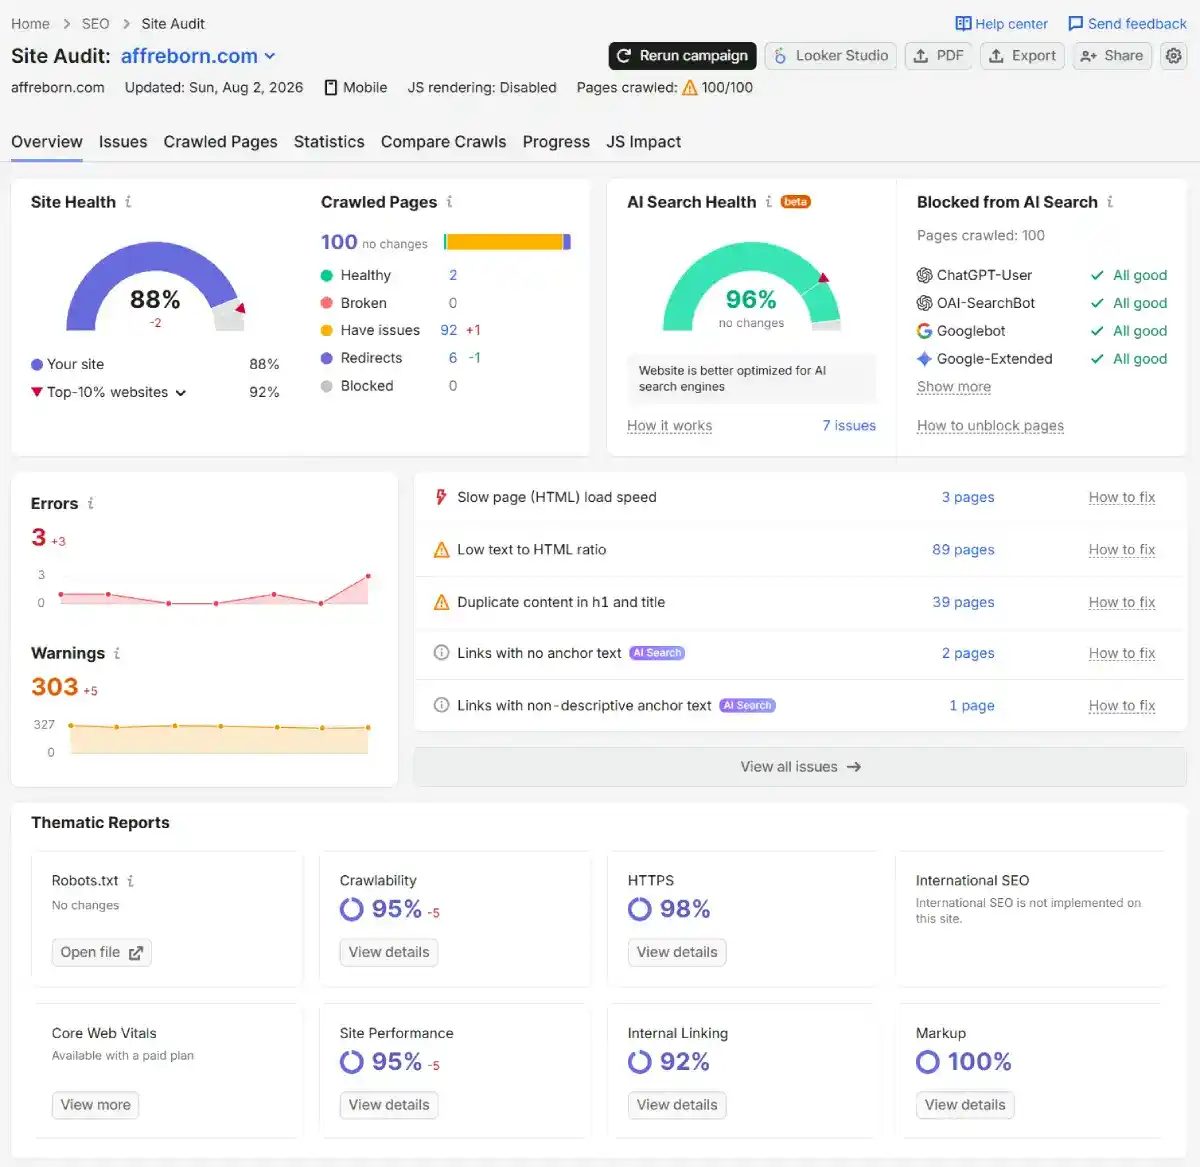1200x1167 pixels.
Task: Select the Compare Crawls tab
Action: [443, 142]
